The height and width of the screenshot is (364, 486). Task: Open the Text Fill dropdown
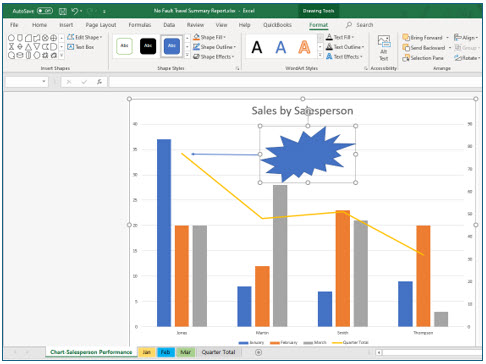click(x=340, y=37)
